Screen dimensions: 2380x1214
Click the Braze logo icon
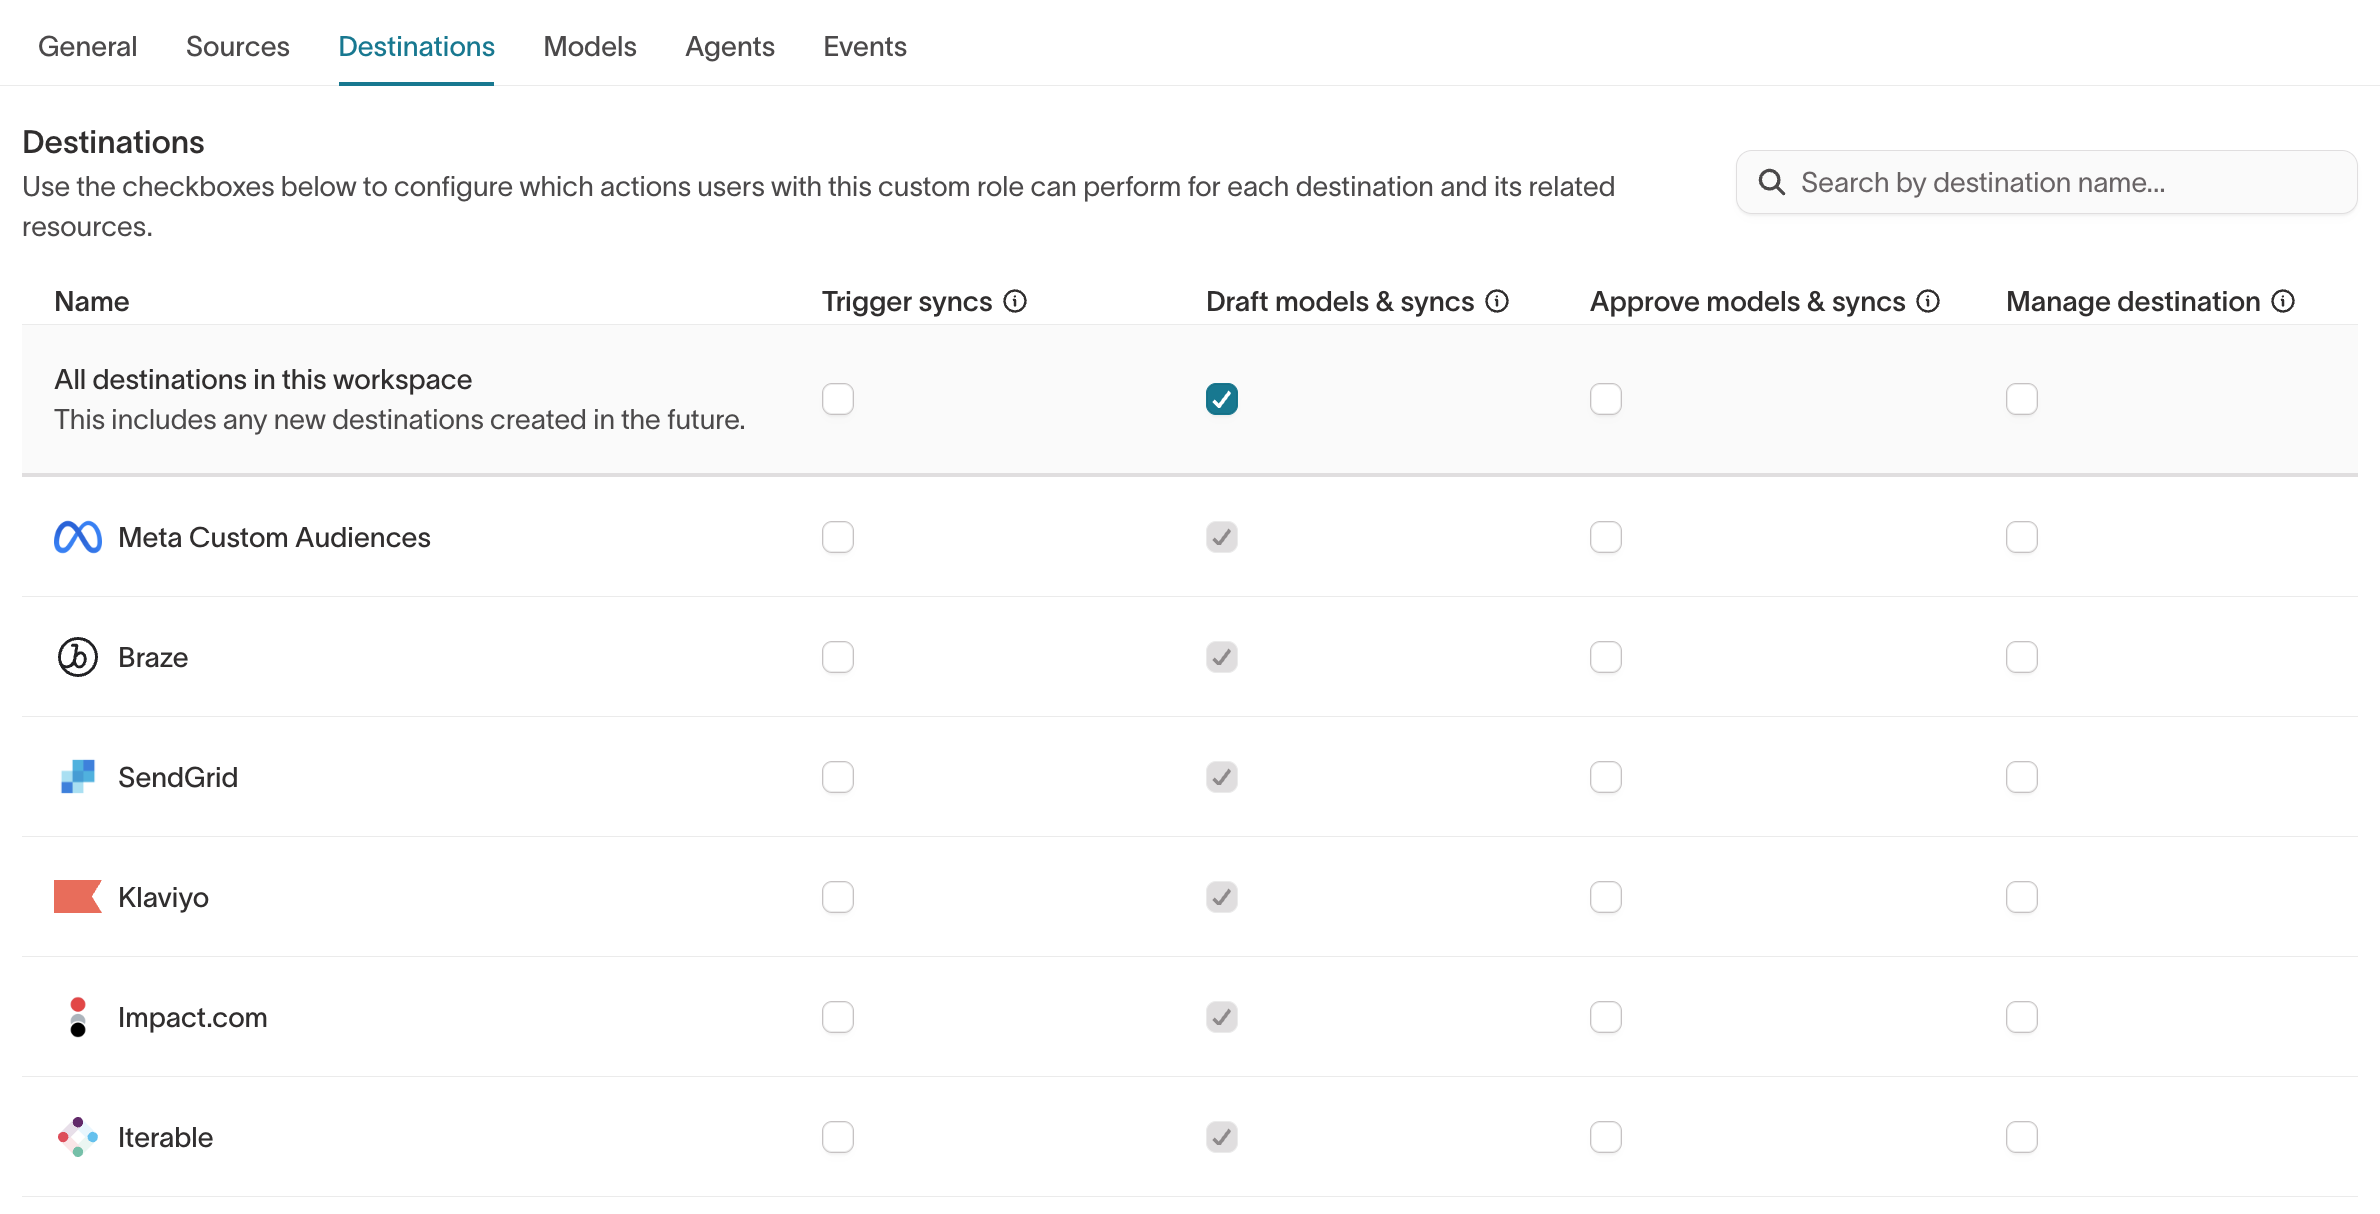78,657
